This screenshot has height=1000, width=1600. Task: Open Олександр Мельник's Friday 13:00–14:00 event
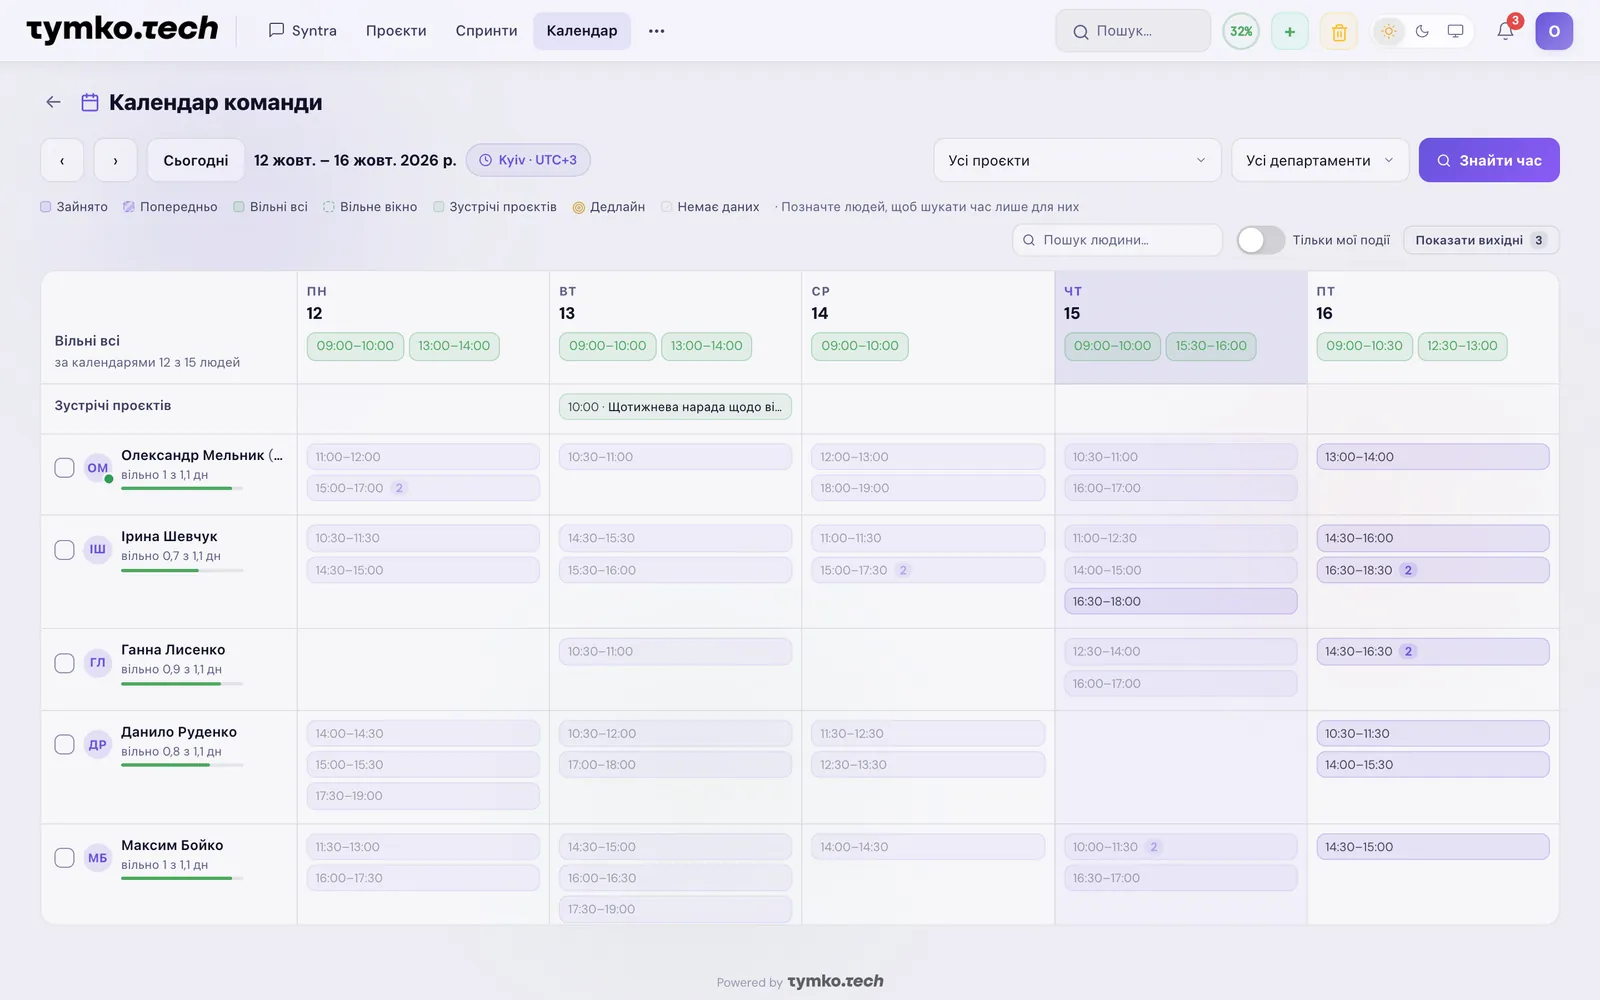point(1433,457)
